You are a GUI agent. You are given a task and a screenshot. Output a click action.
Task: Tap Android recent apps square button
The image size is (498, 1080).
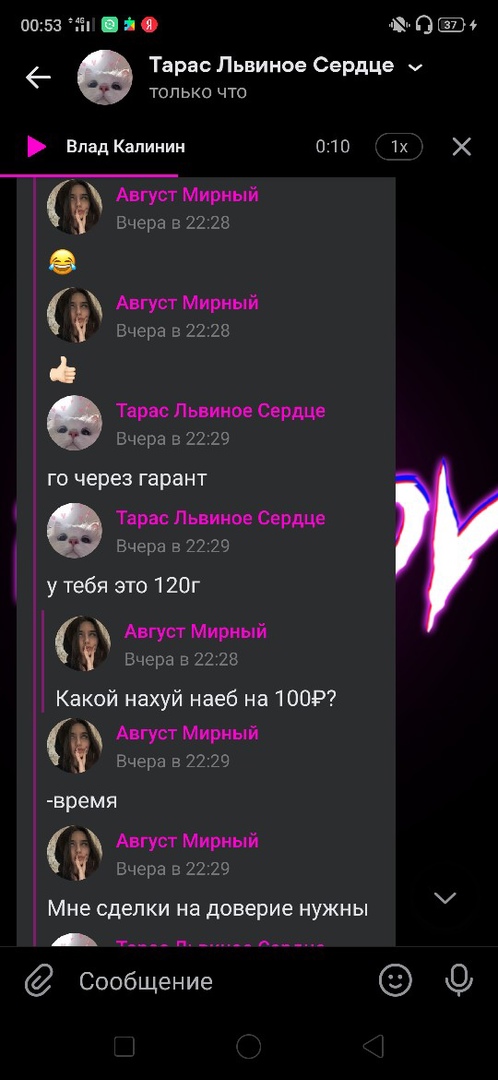point(124,1046)
